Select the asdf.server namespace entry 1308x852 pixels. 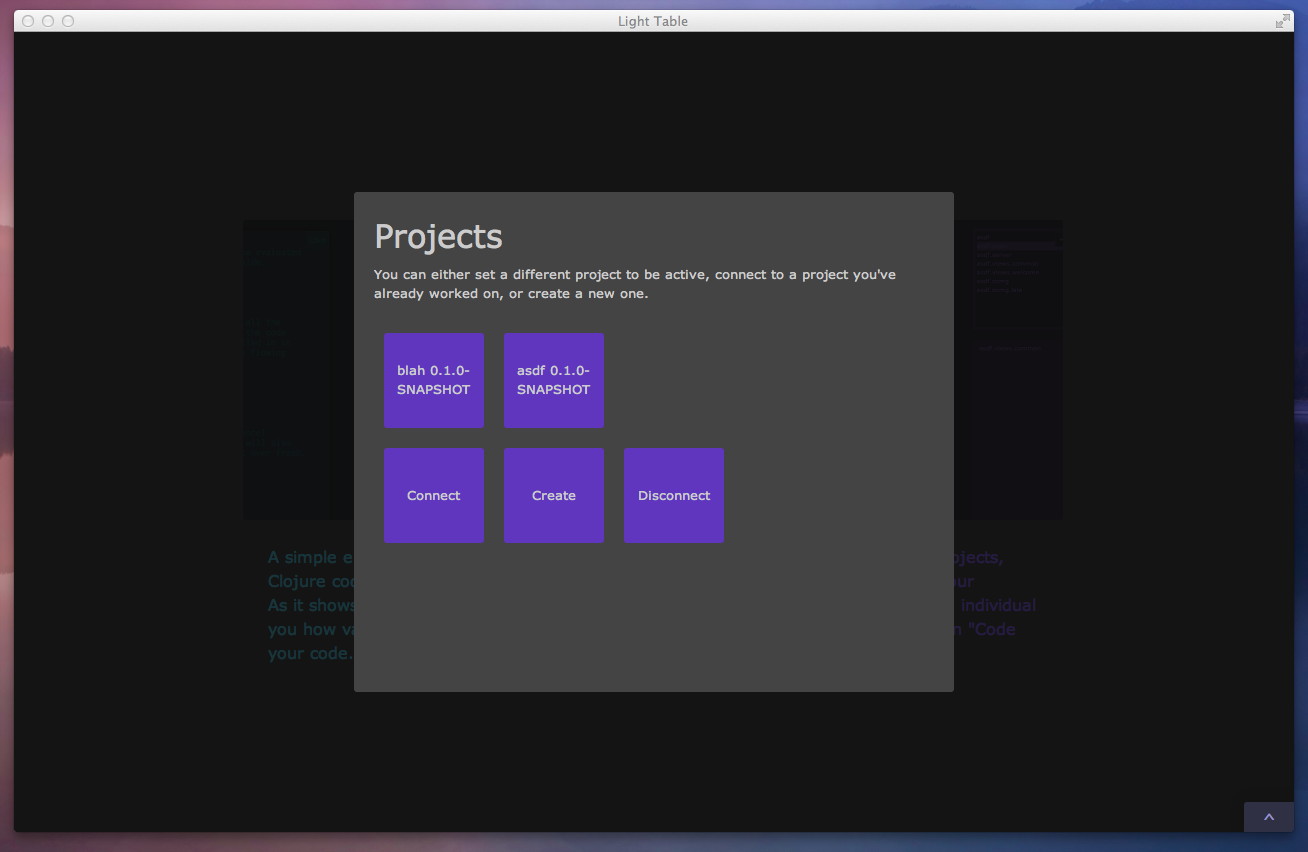994,255
